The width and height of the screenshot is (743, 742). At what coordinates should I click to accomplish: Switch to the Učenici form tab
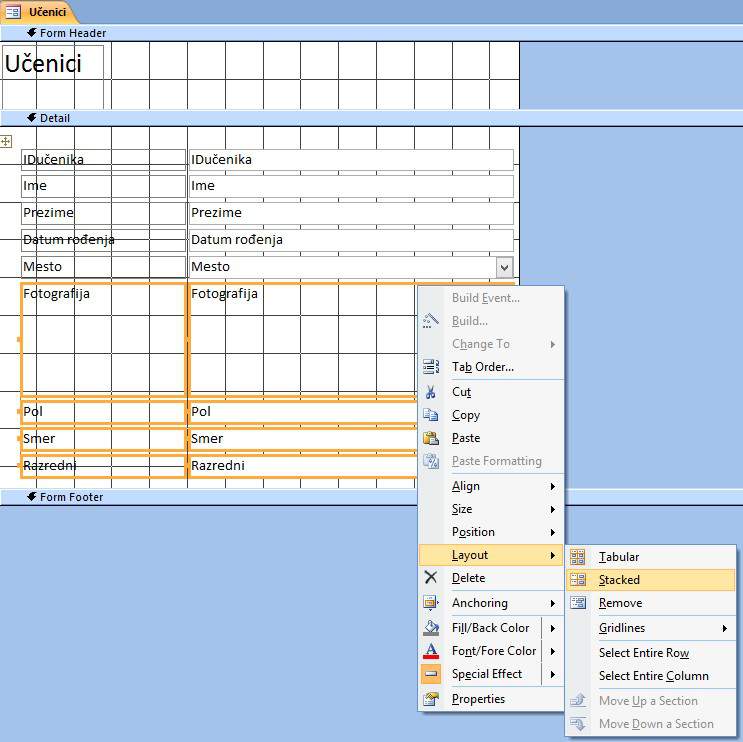pyautogui.click(x=39, y=12)
